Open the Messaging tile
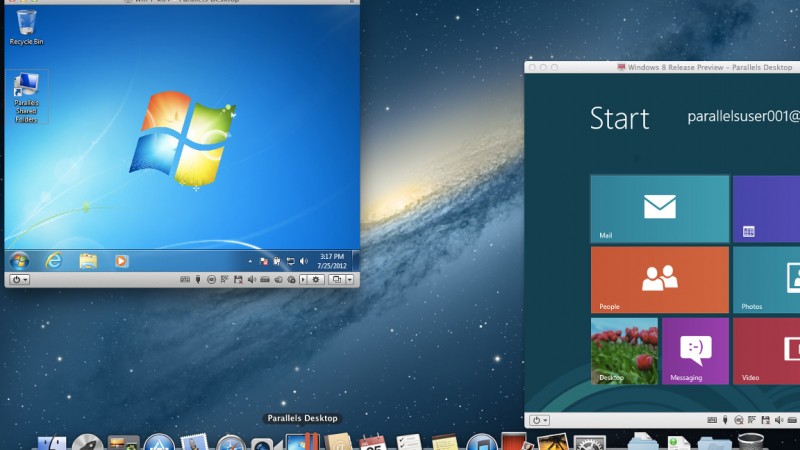 click(x=695, y=351)
